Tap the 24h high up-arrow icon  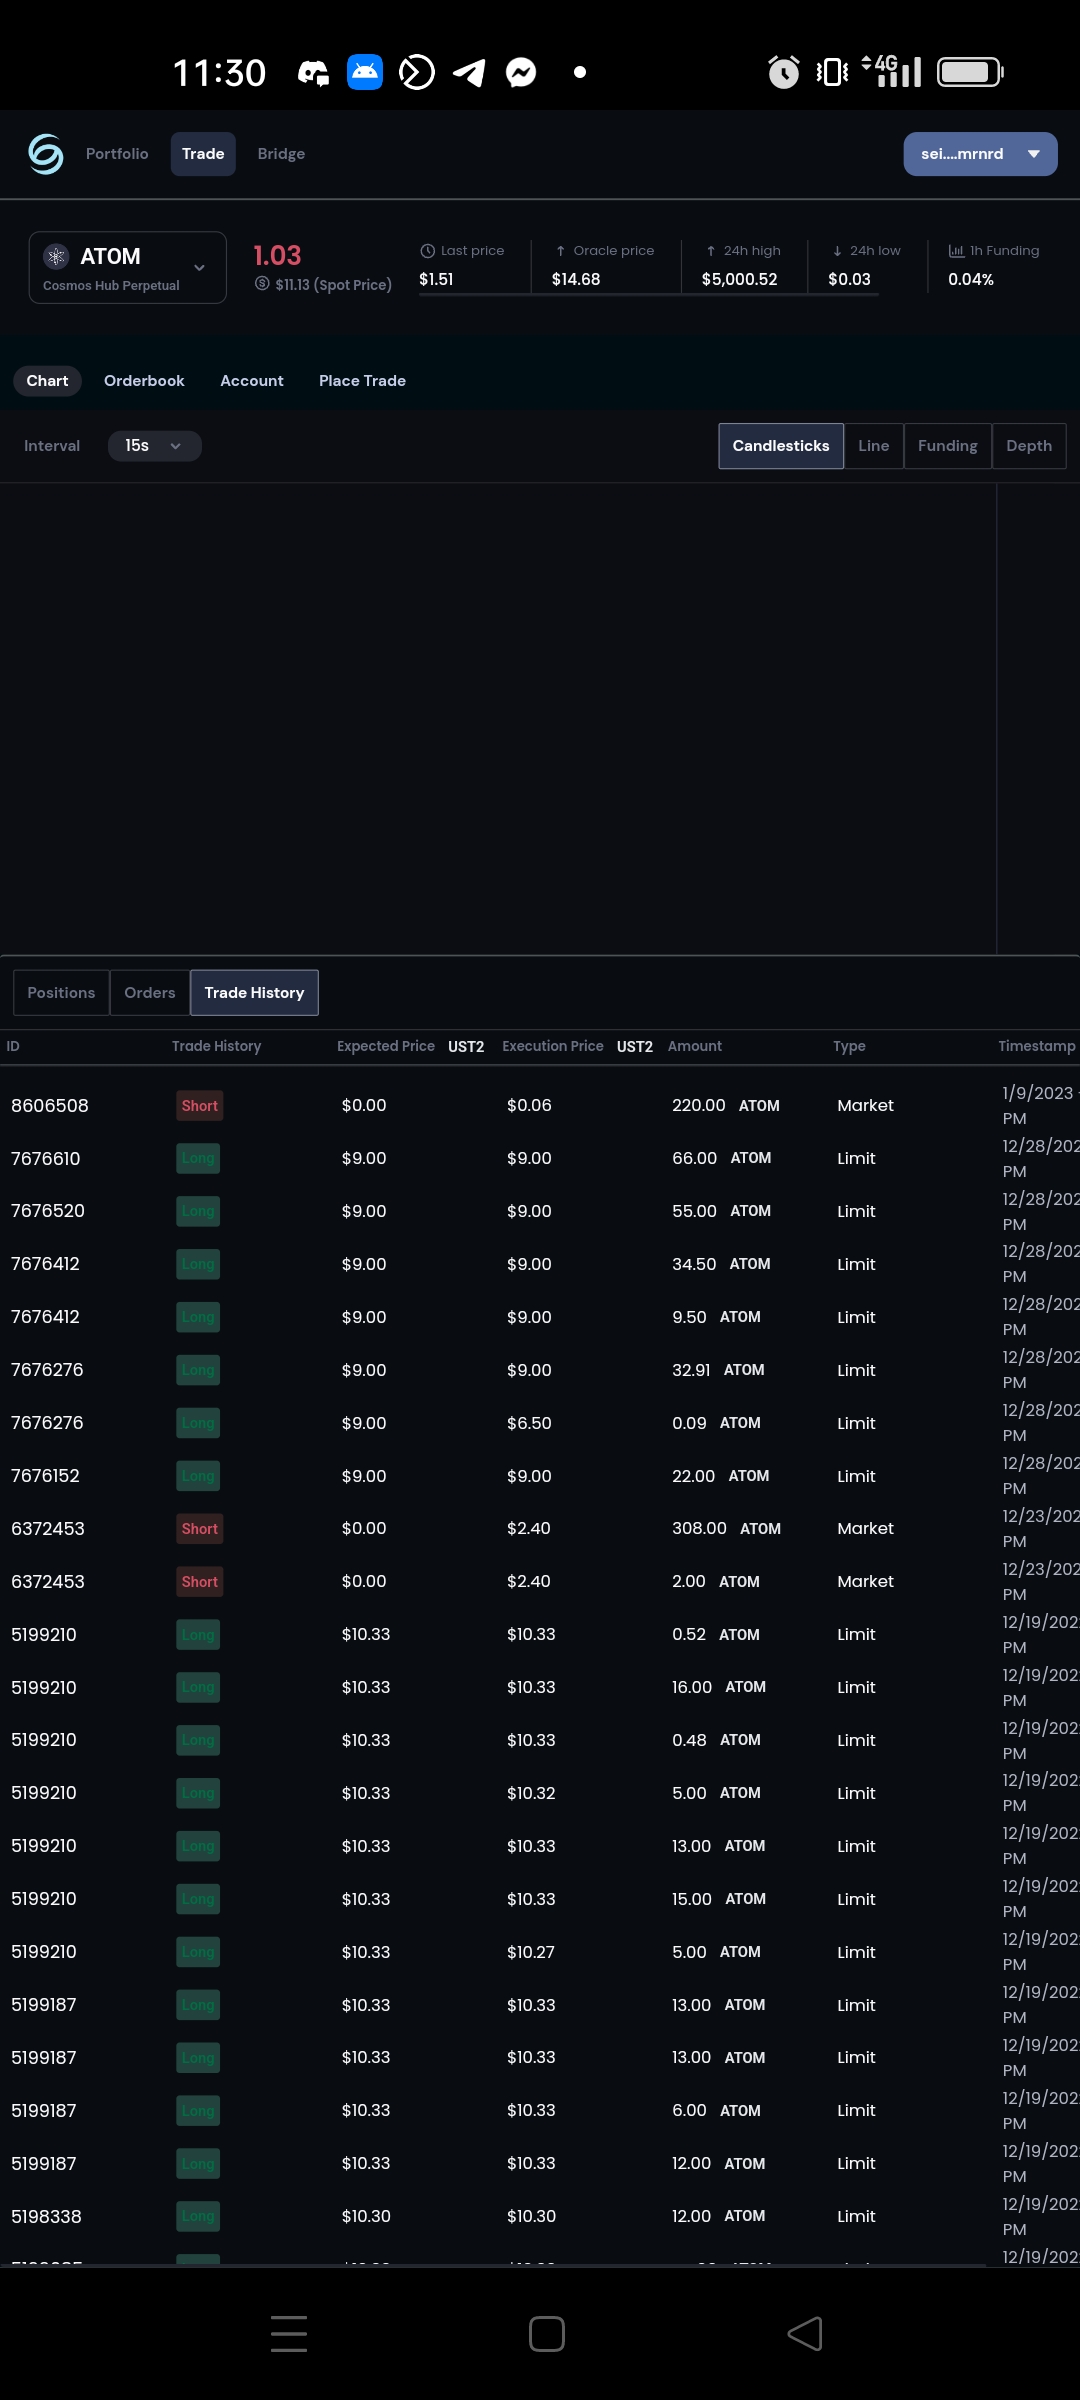click(x=711, y=251)
